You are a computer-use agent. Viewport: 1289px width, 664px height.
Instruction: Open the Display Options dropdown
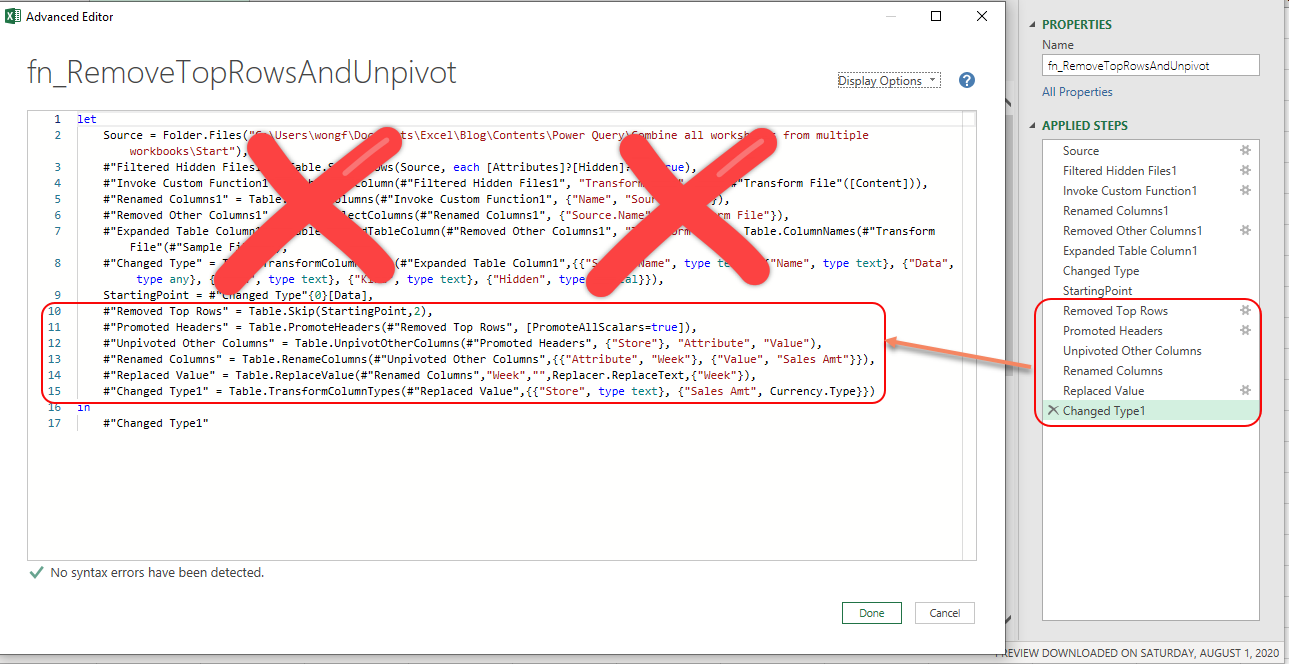pos(888,81)
